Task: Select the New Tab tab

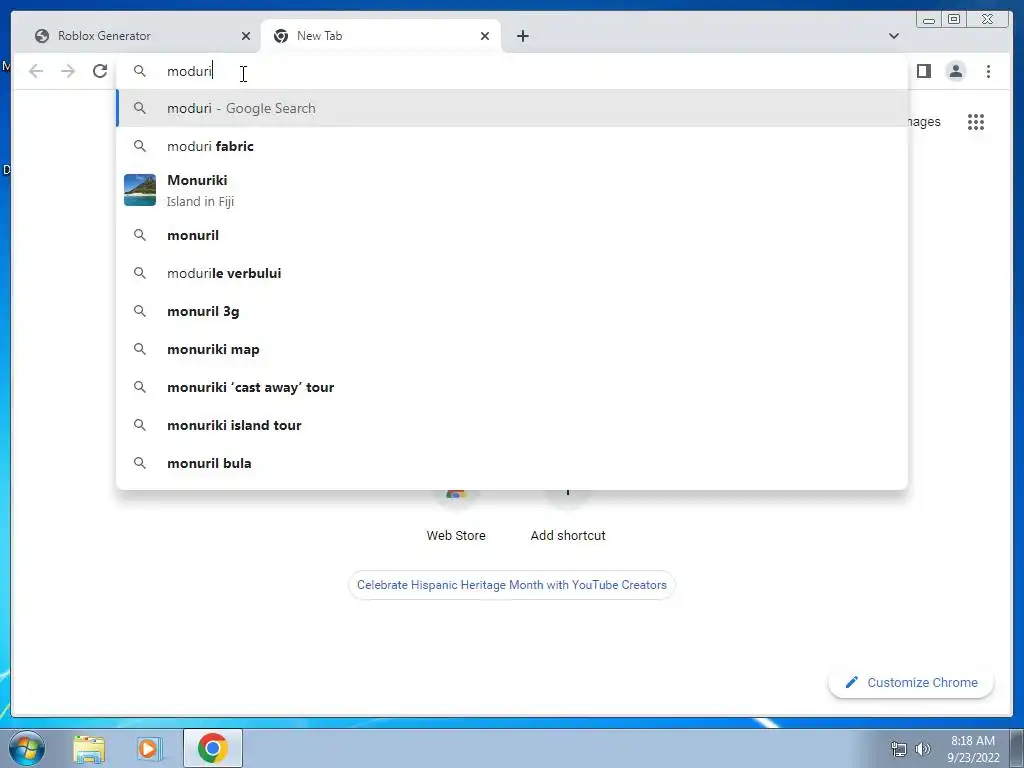Action: (x=379, y=36)
